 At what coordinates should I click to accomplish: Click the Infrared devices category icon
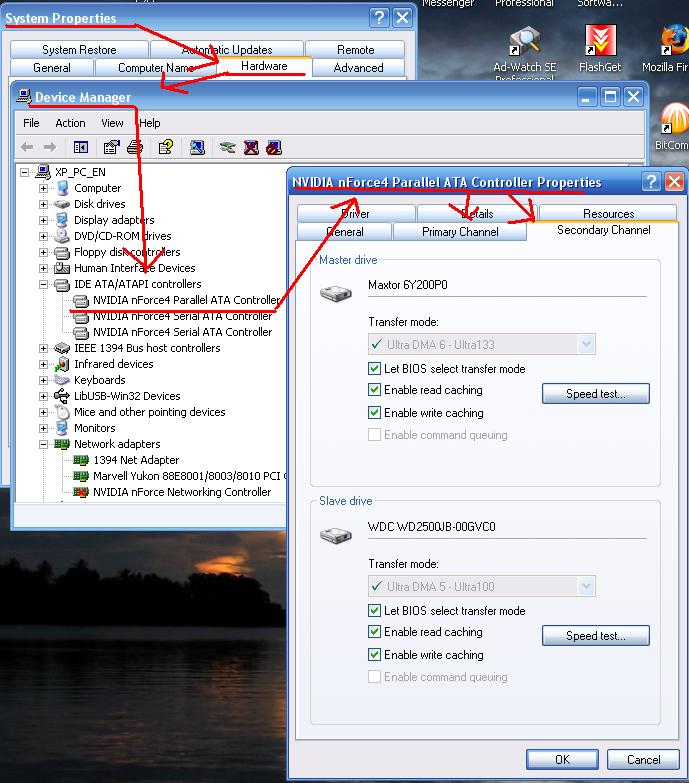pos(62,364)
